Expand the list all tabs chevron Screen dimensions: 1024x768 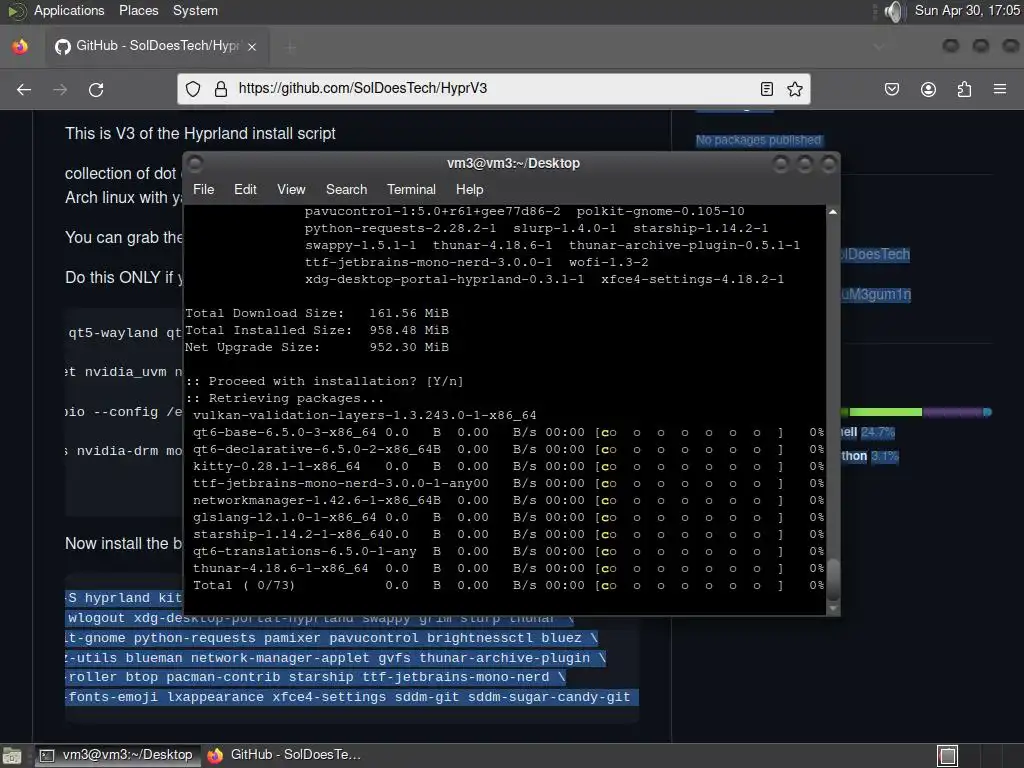click(x=879, y=46)
